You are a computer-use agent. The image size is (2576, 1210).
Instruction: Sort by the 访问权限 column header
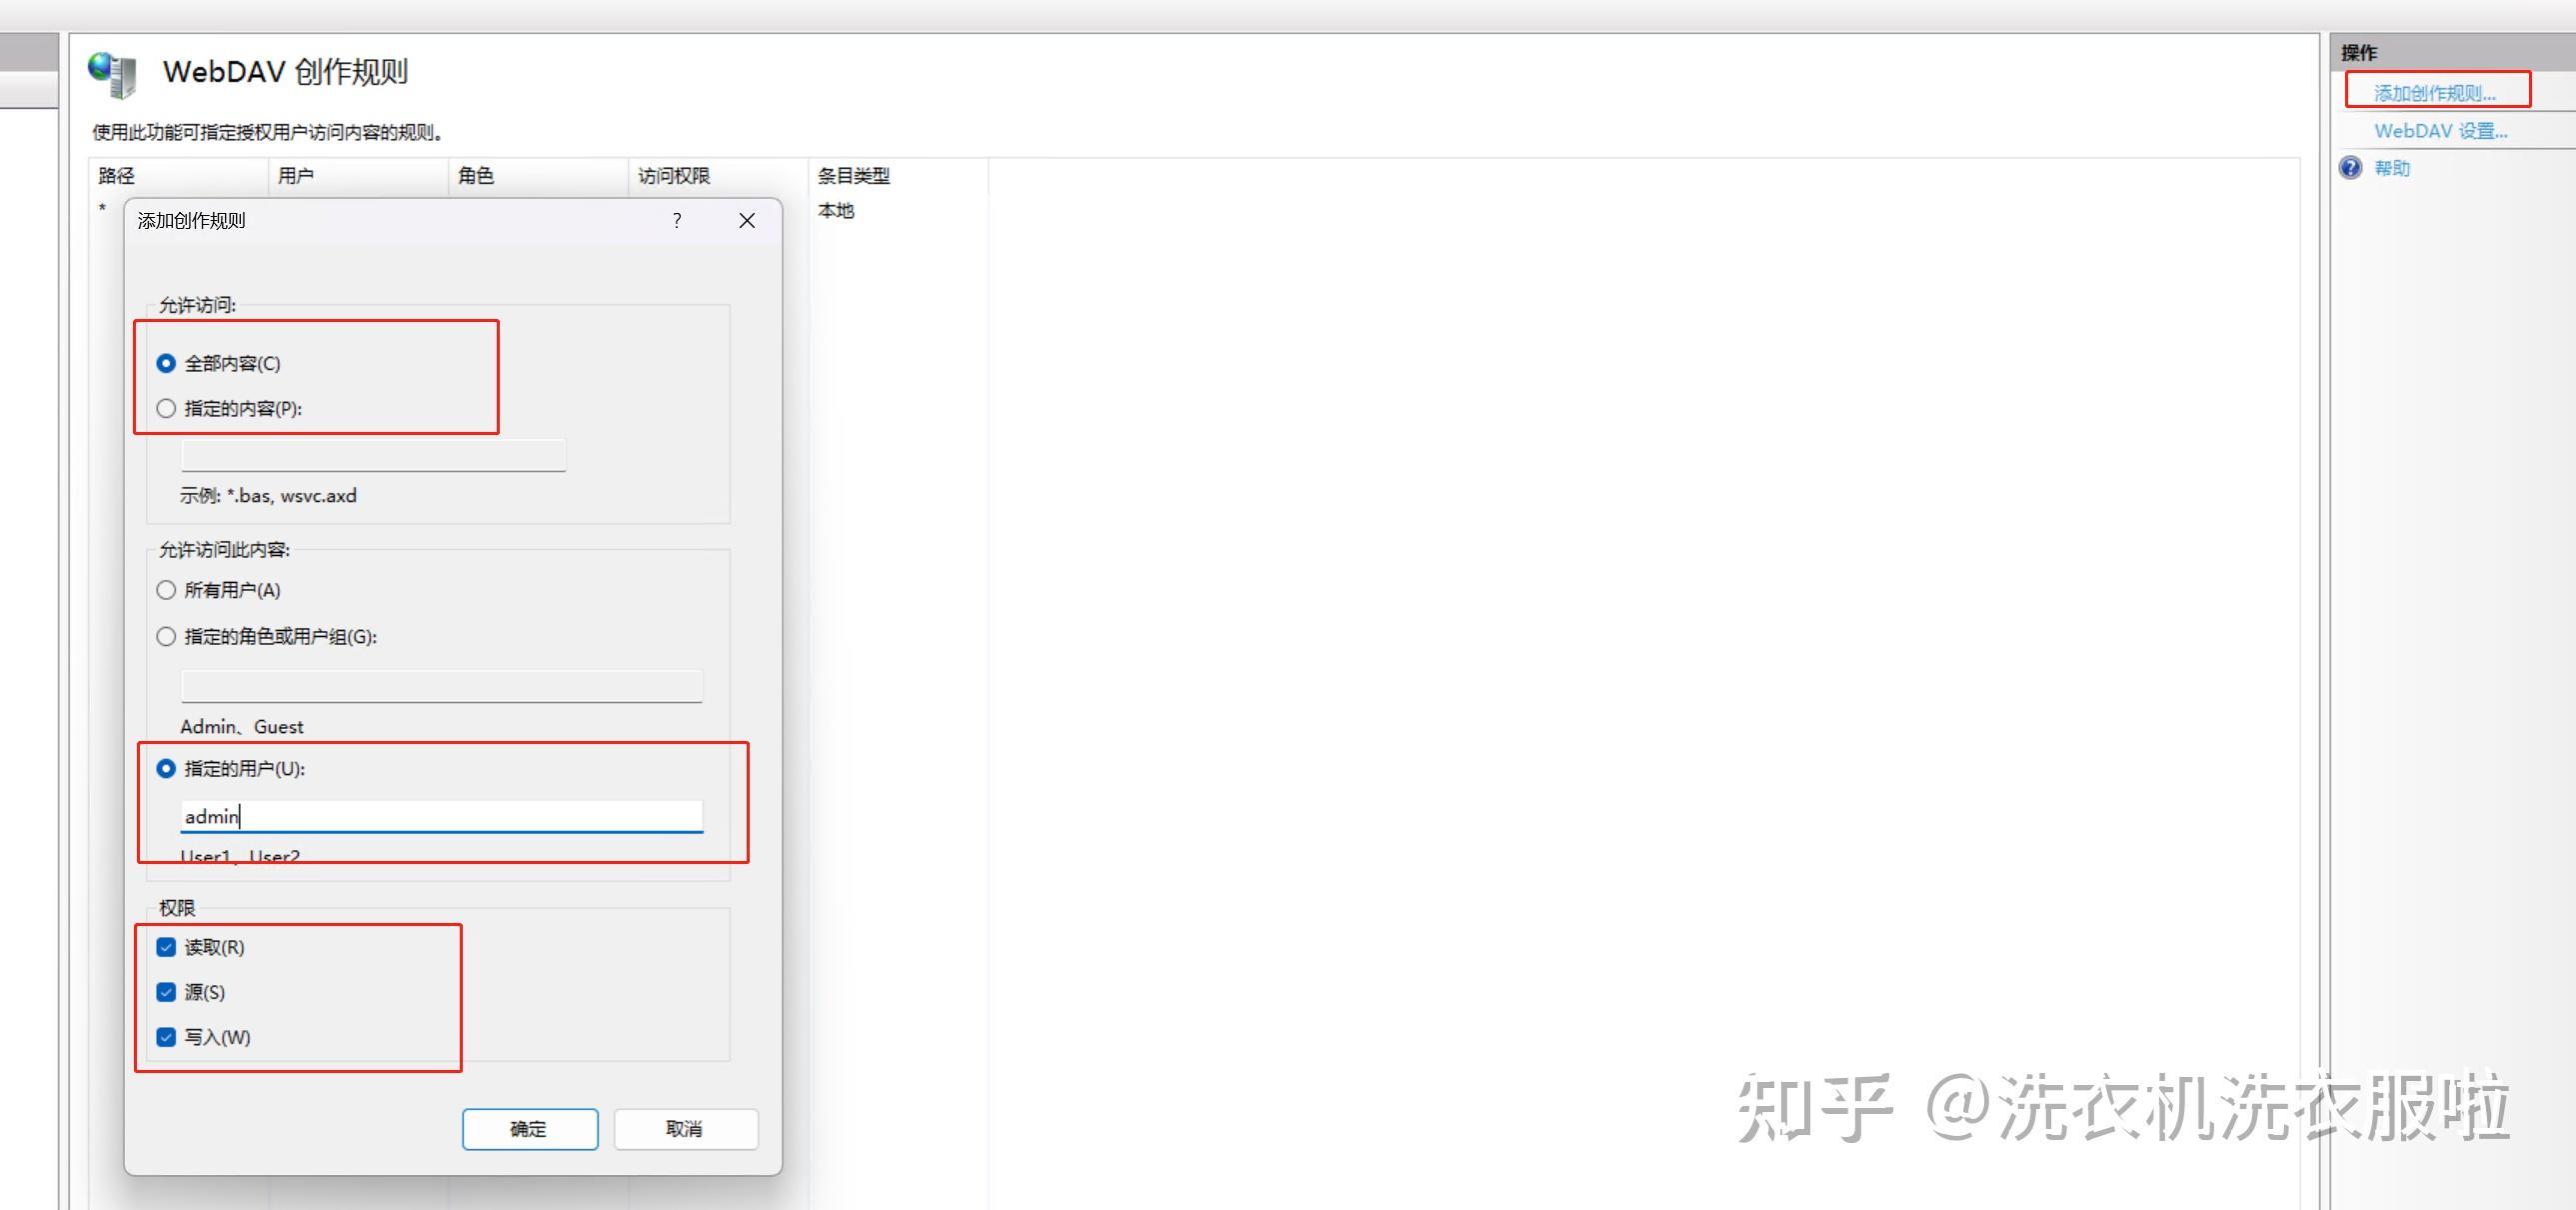point(674,176)
